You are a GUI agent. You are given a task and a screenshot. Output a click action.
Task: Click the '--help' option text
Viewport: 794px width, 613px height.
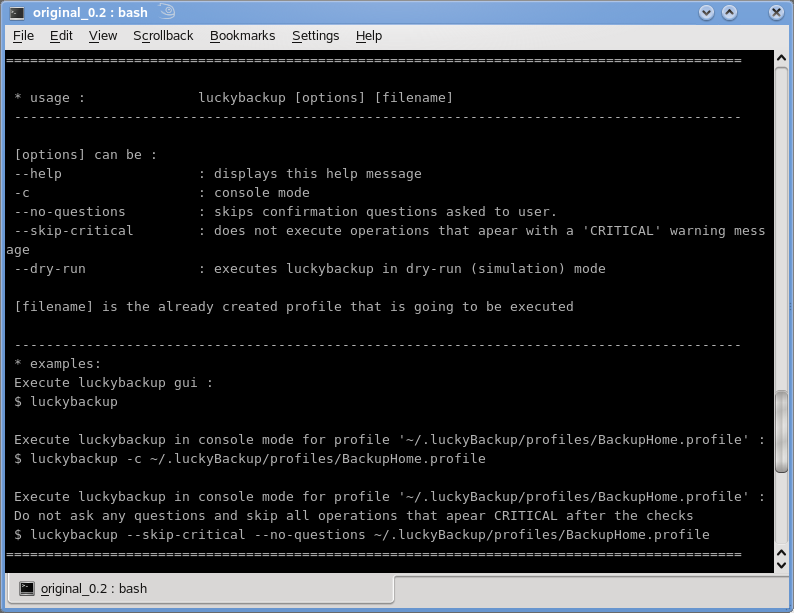pos(38,174)
